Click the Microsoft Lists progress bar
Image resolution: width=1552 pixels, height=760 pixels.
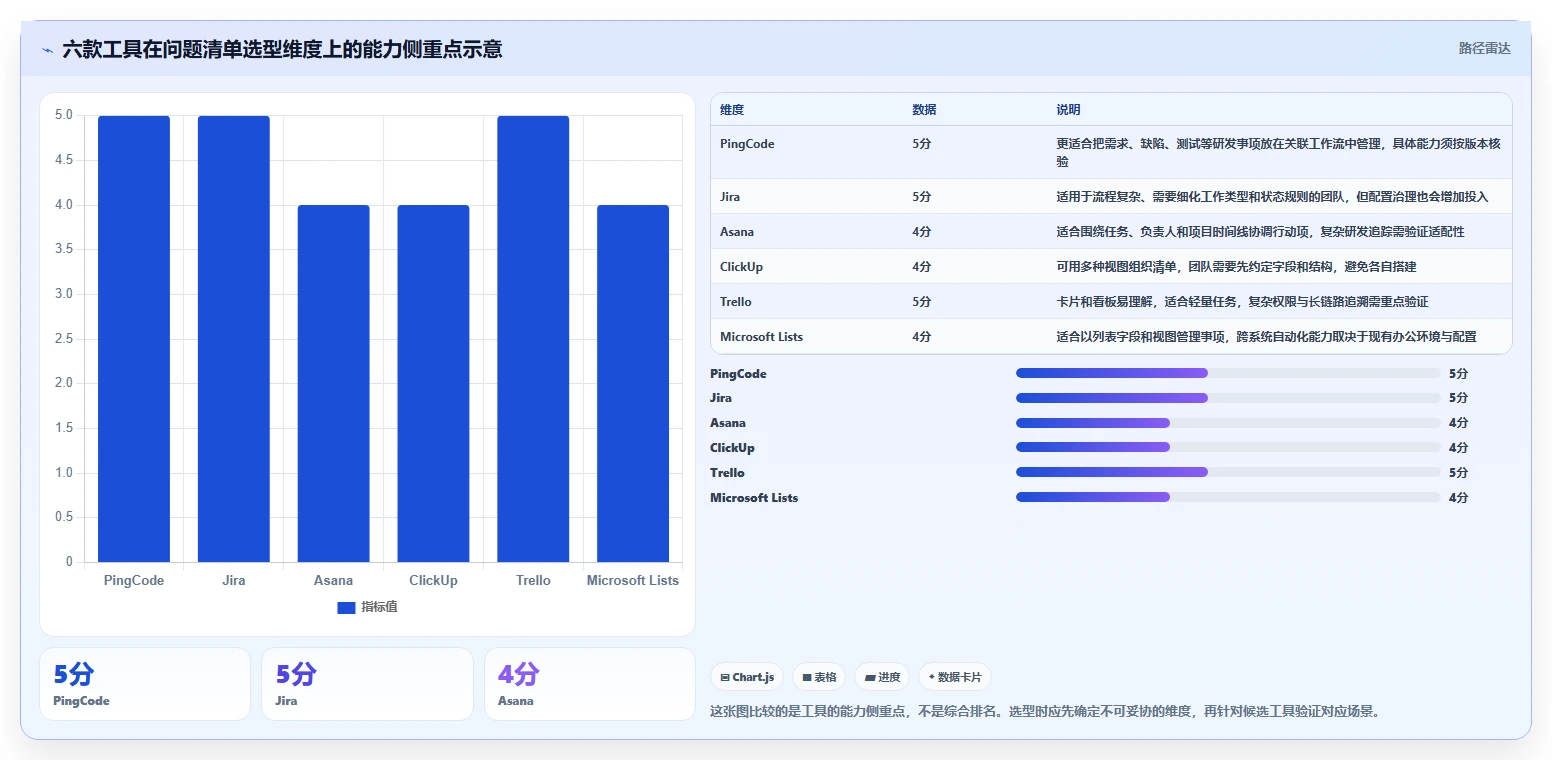pyautogui.click(x=1228, y=497)
